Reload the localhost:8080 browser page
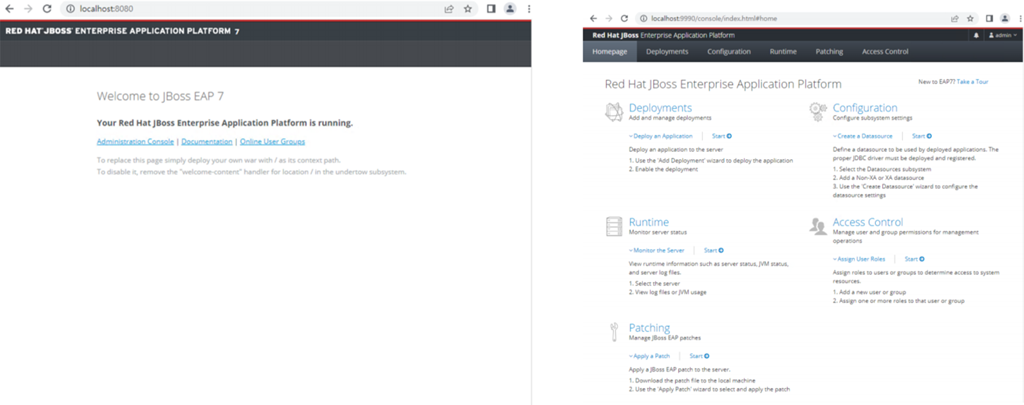Image resolution: width=1024 pixels, height=405 pixels. tap(46, 9)
